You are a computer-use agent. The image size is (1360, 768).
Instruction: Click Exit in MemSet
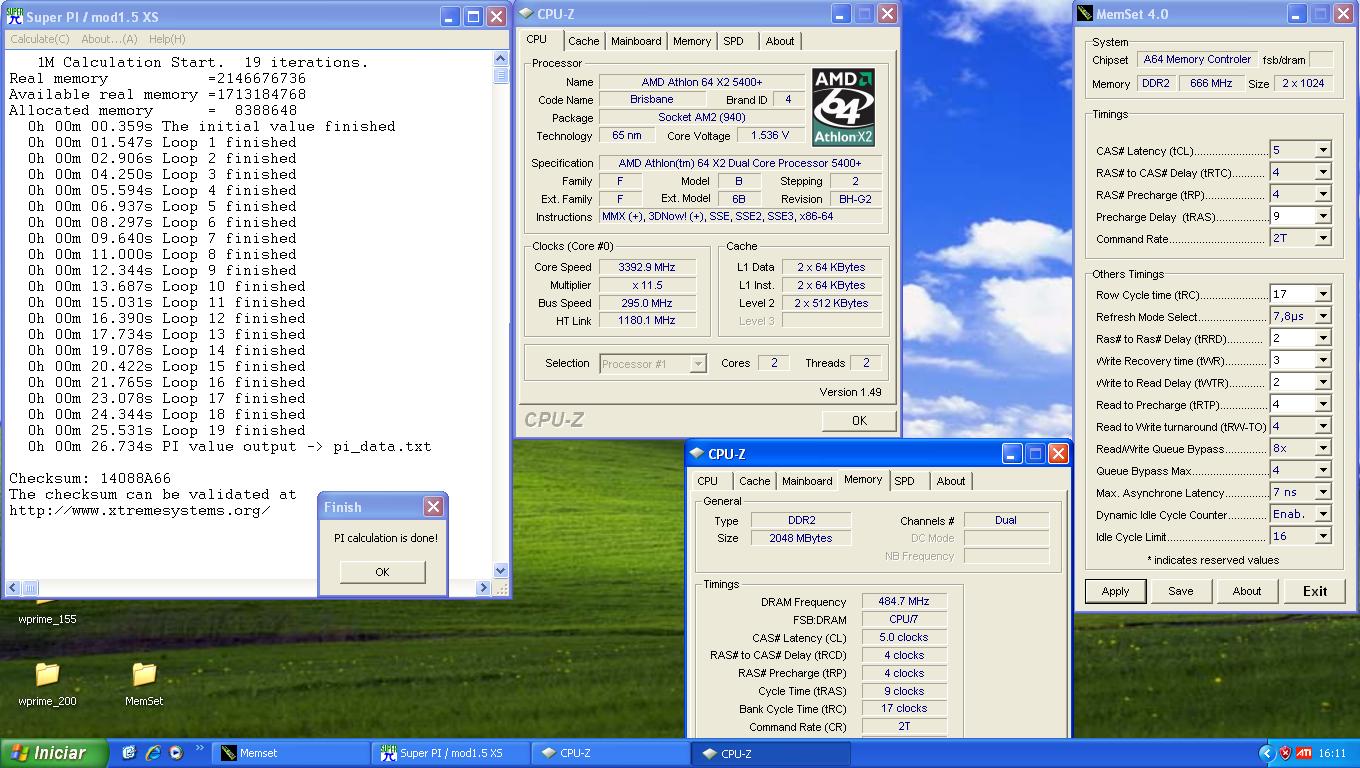pyautogui.click(x=1315, y=591)
